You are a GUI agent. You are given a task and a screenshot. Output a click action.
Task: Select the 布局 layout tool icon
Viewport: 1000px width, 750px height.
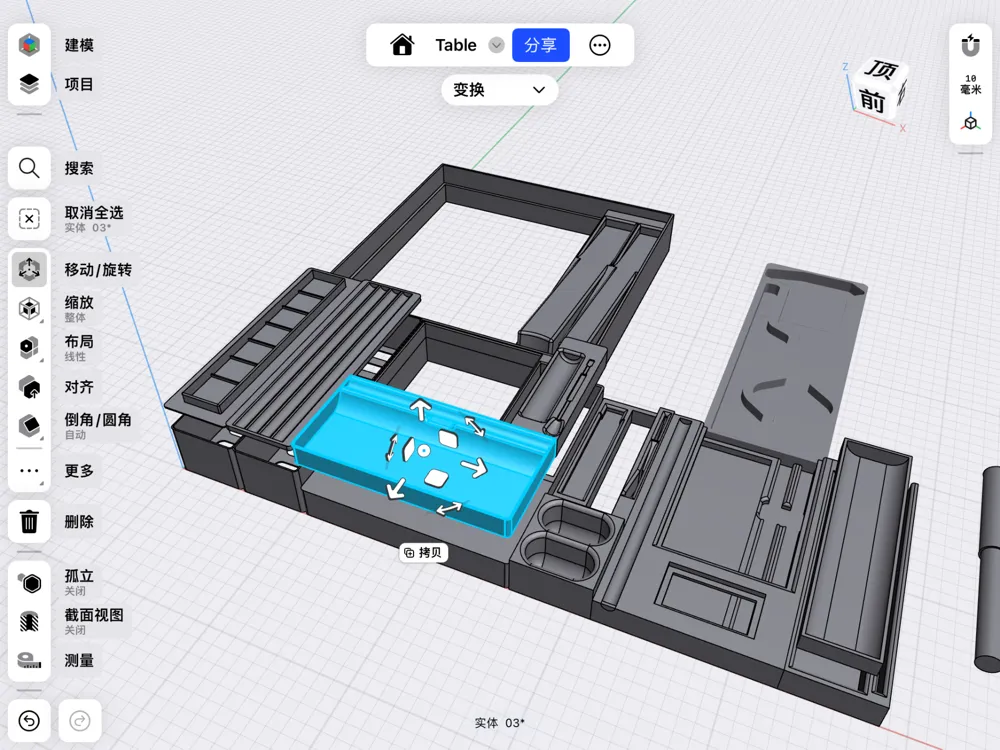29,348
